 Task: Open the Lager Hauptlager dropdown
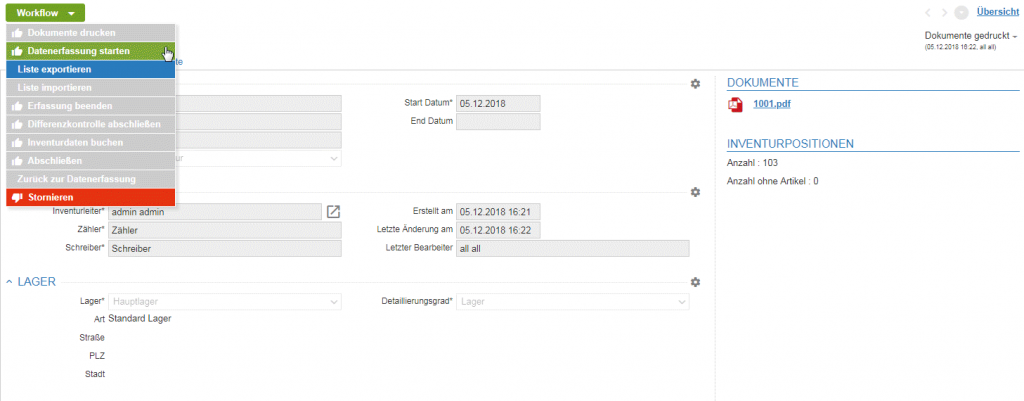tap(224, 302)
